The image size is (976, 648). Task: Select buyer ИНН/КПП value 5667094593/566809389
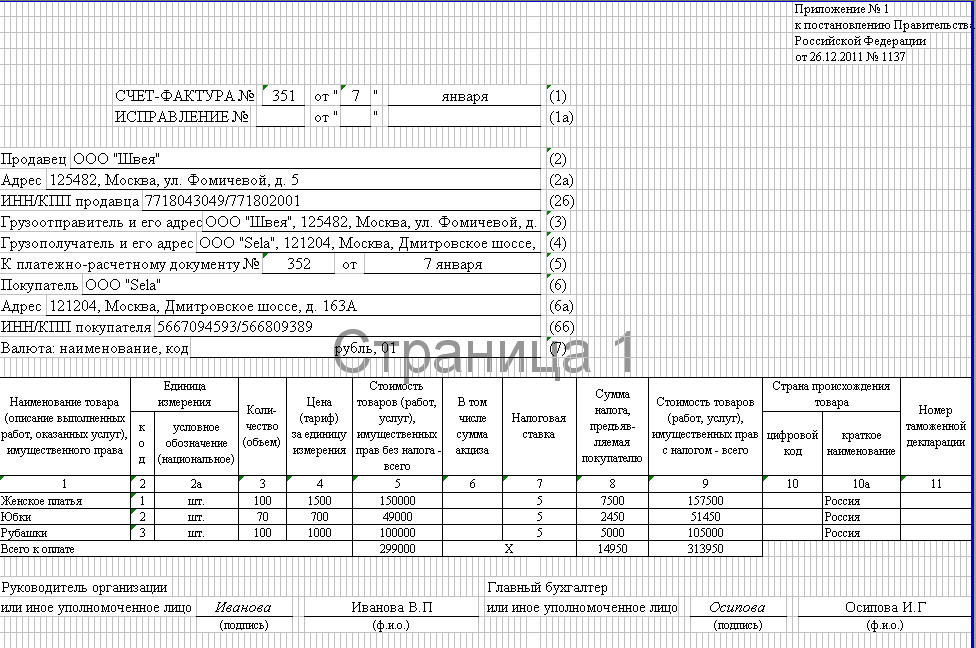347,327
